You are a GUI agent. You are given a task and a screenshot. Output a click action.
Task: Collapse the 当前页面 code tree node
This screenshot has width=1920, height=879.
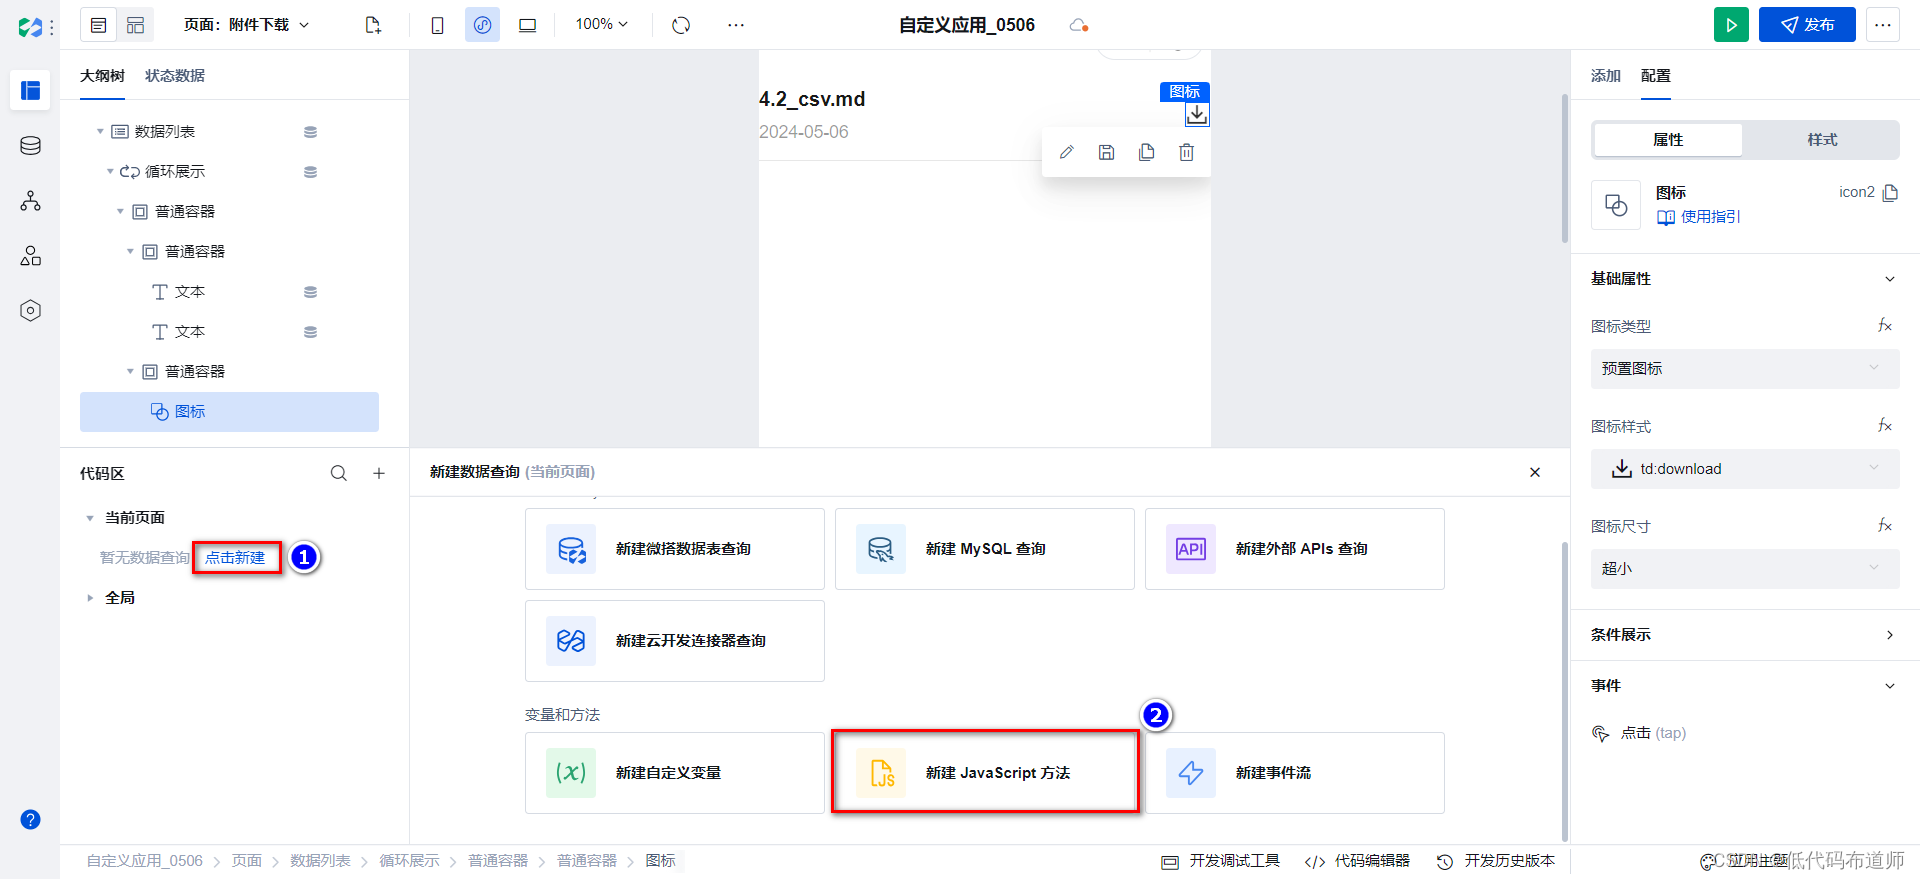tap(90, 518)
